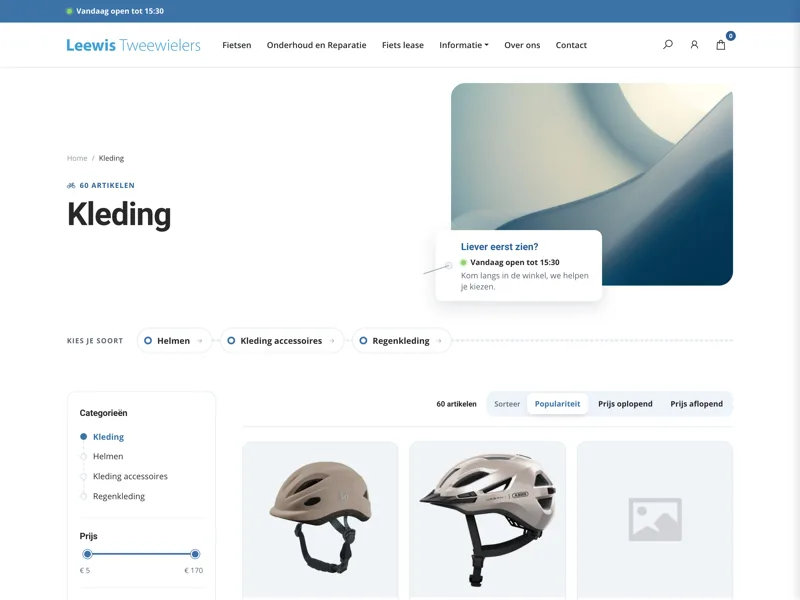The image size is (800, 600).
Task: Select the Regenkleding chip
Action: tap(402, 340)
